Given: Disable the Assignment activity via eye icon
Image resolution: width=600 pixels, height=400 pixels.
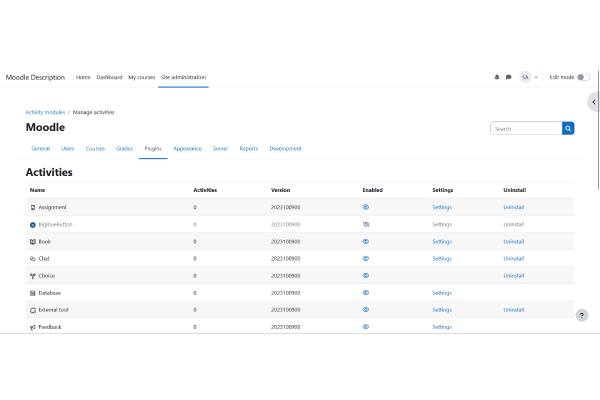Looking at the screenshot, I should (x=366, y=207).
